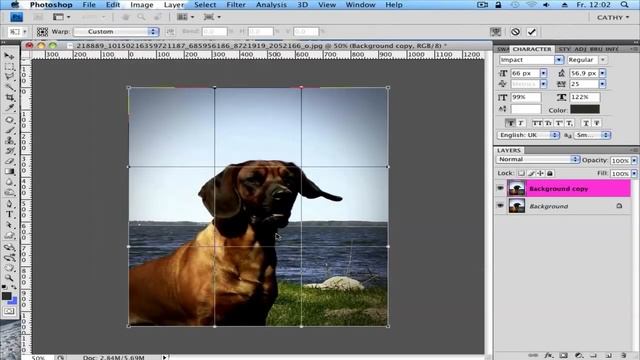The height and width of the screenshot is (360, 640).
Task: Select the Shape tool
Action: (x=9, y=236)
